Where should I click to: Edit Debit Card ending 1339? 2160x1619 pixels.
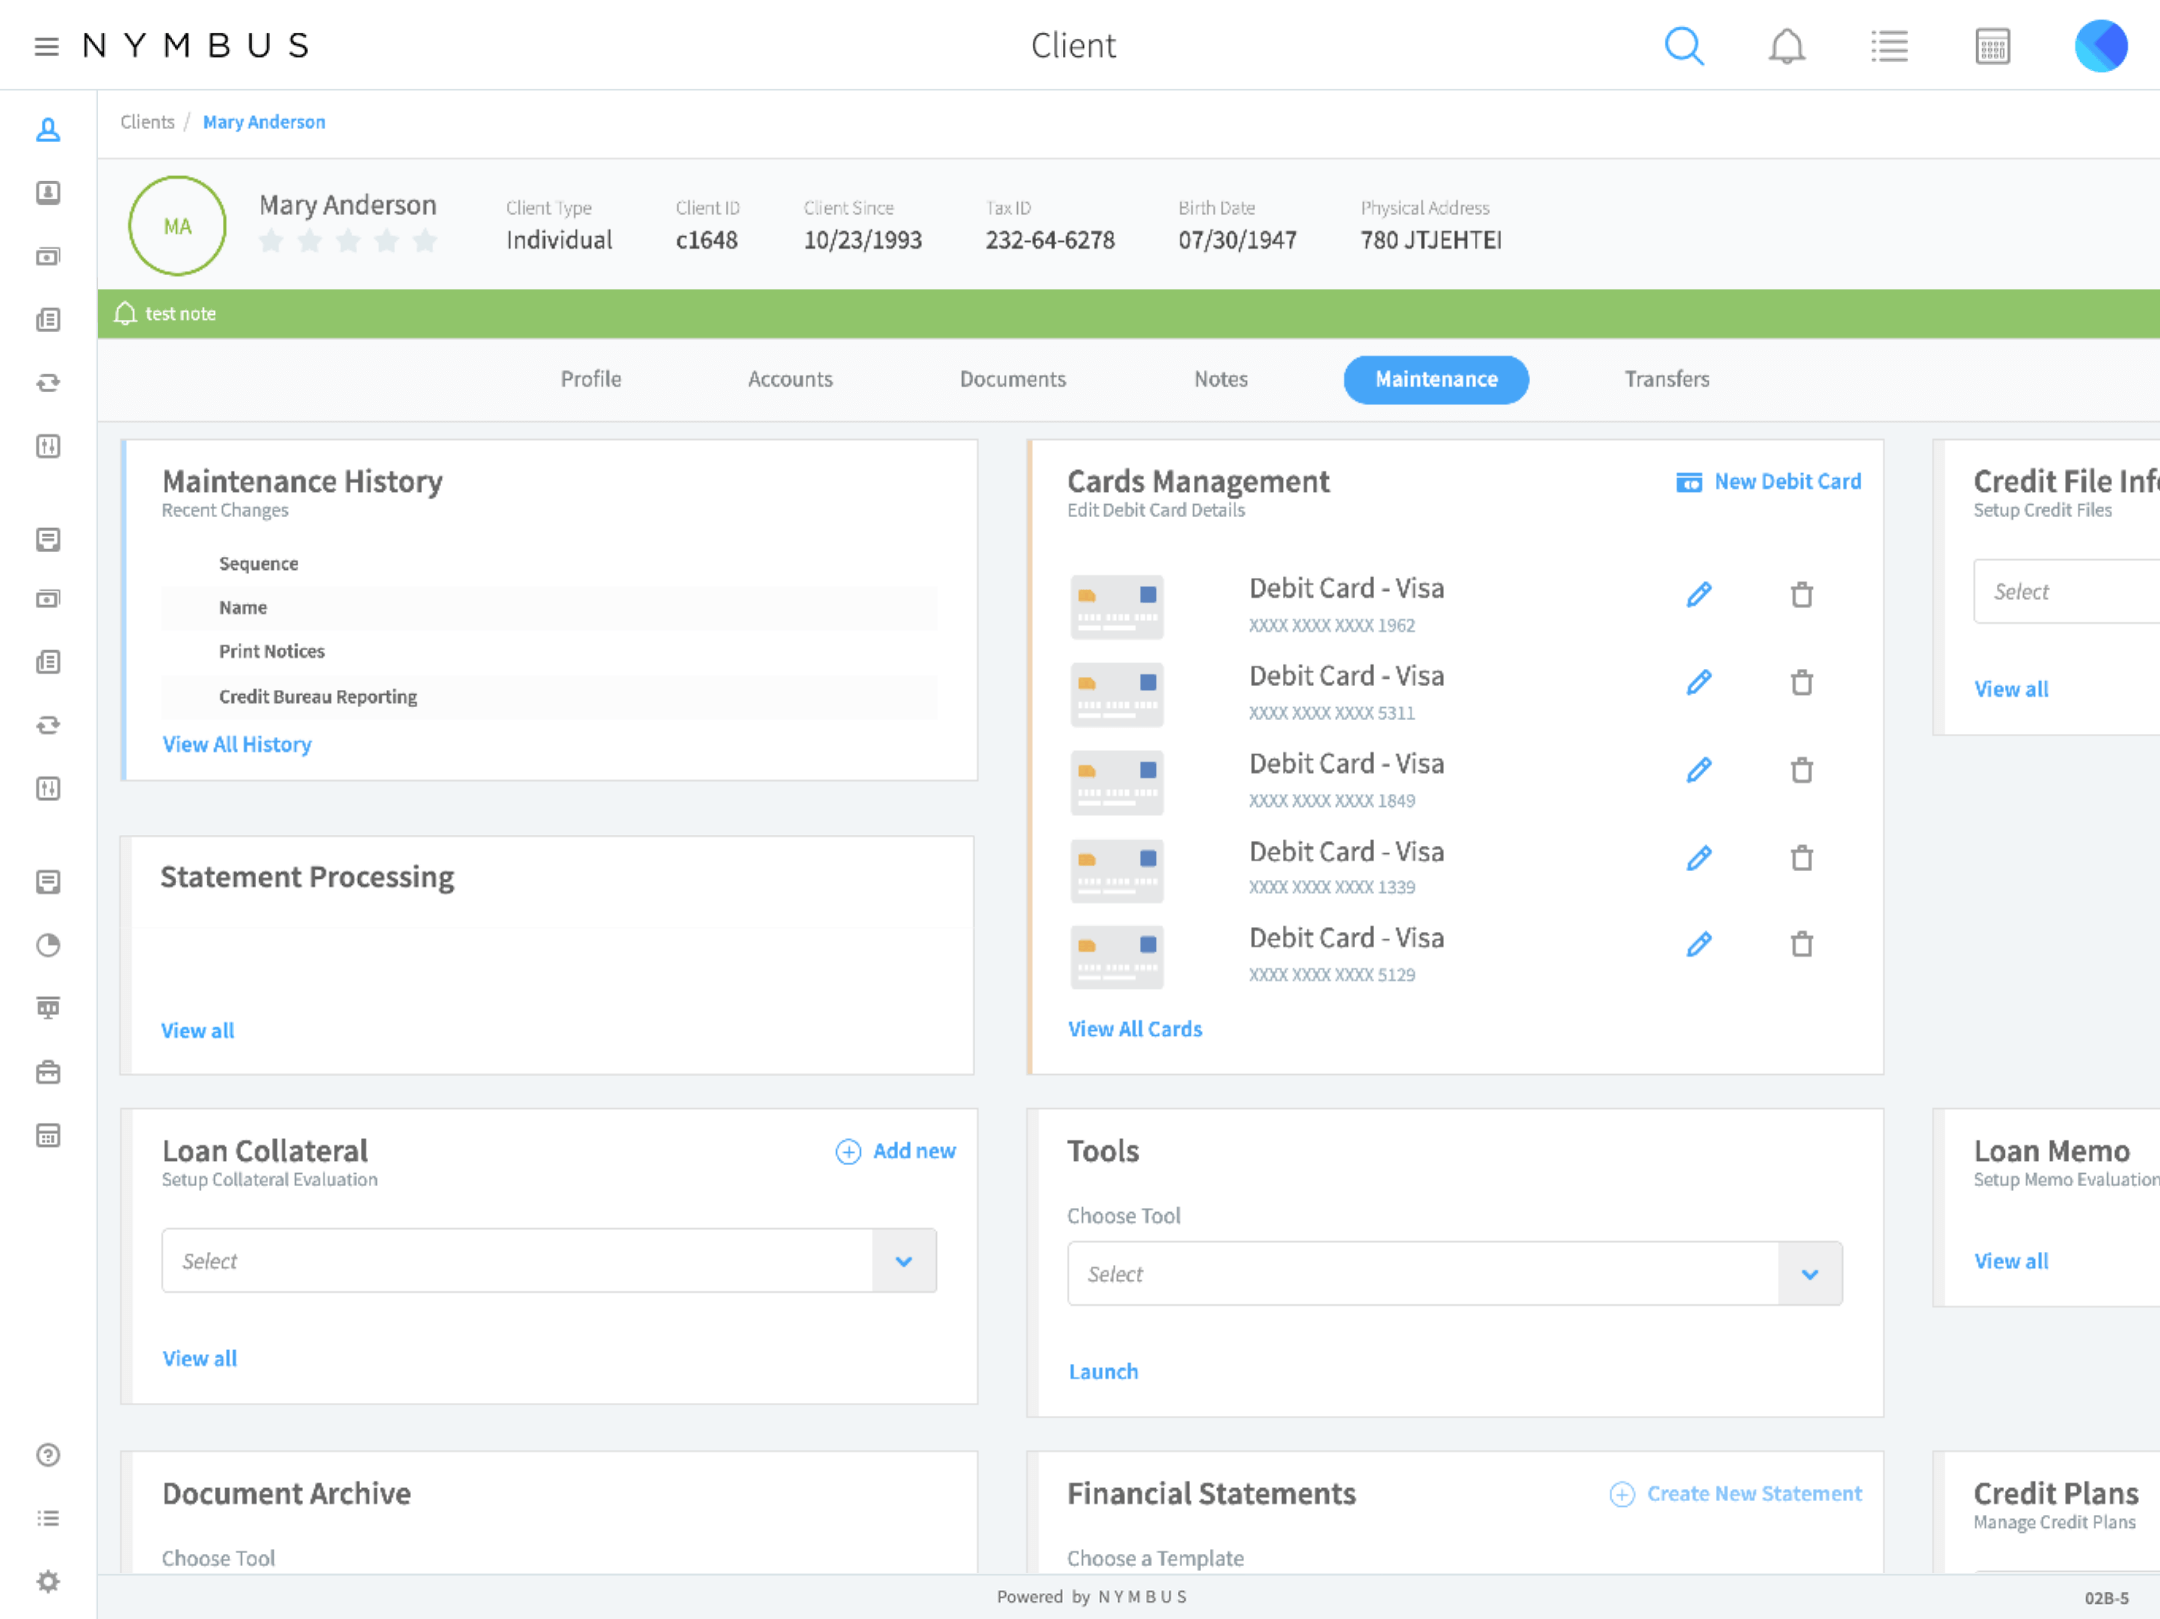point(1699,858)
